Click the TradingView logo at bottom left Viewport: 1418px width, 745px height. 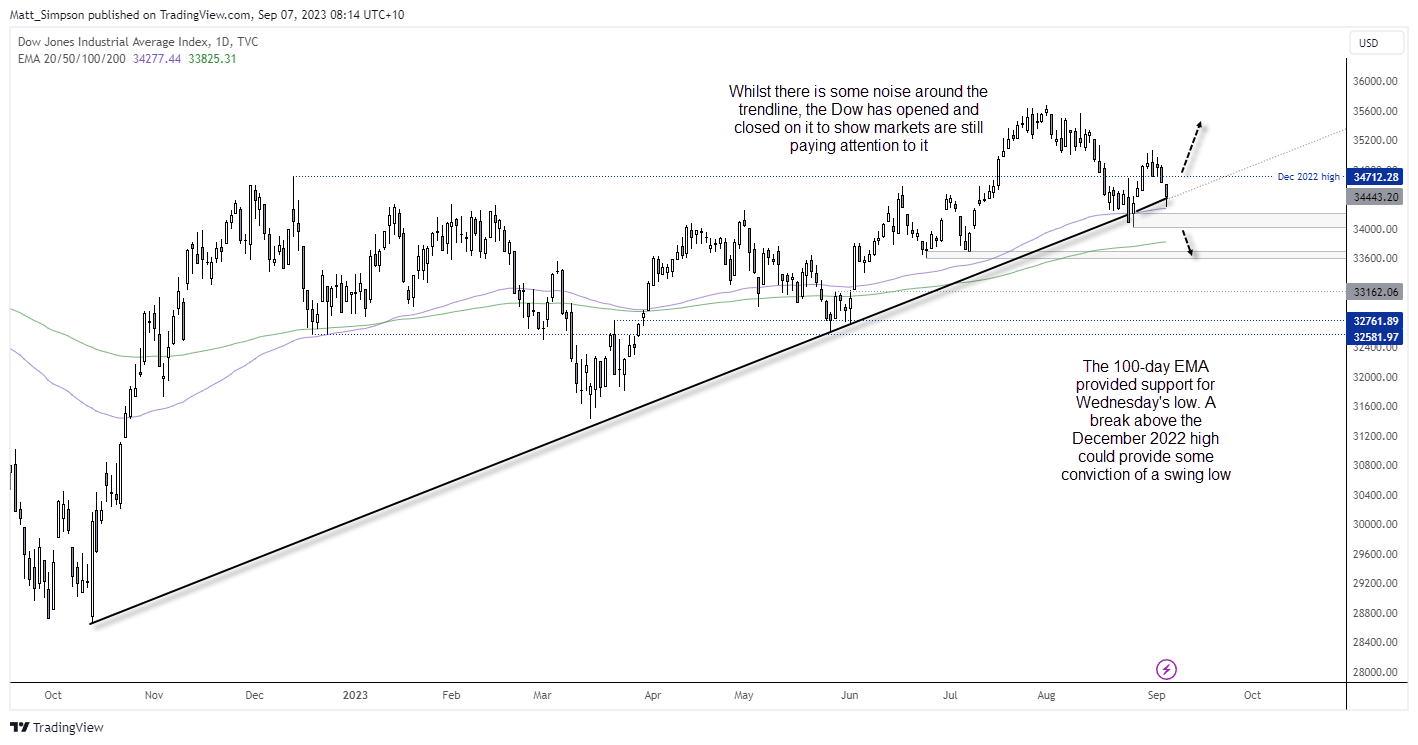click(x=57, y=728)
